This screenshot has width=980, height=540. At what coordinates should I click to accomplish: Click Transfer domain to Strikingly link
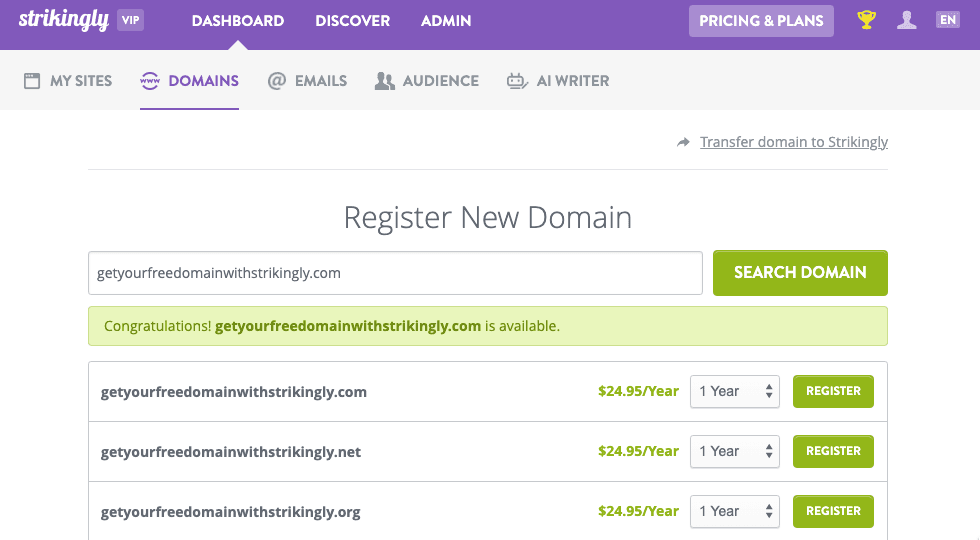pyautogui.click(x=794, y=142)
